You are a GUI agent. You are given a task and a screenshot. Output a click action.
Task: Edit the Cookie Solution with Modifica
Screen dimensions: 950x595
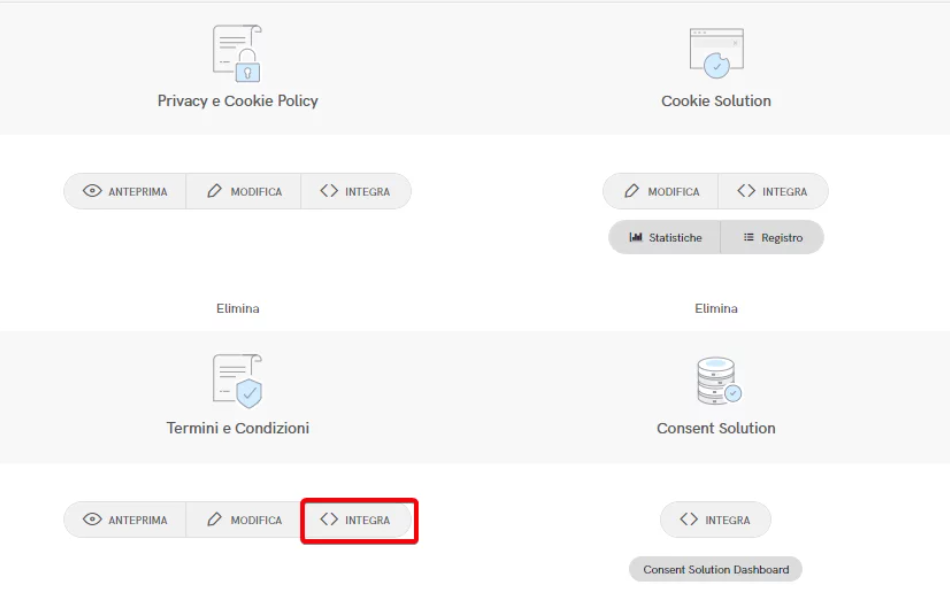pyautogui.click(x=661, y=191)
